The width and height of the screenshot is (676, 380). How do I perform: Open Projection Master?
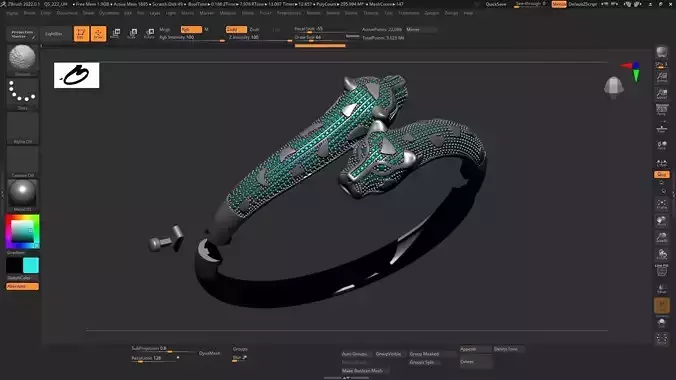pos(22,34)
